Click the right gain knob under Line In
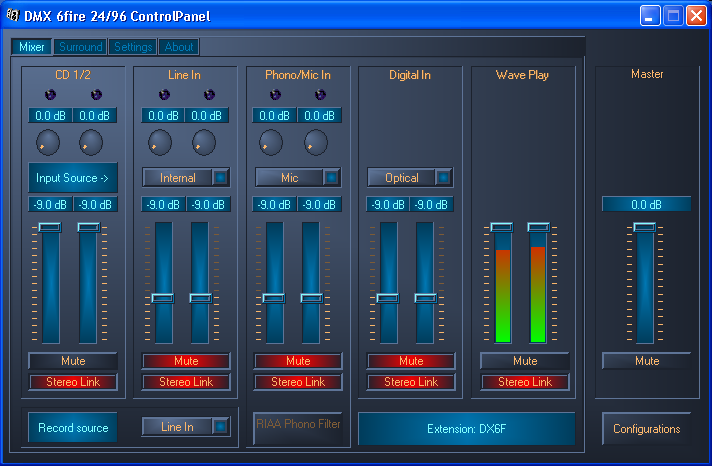The height and width of the screenshot is (466, 712). click(204, 142)
